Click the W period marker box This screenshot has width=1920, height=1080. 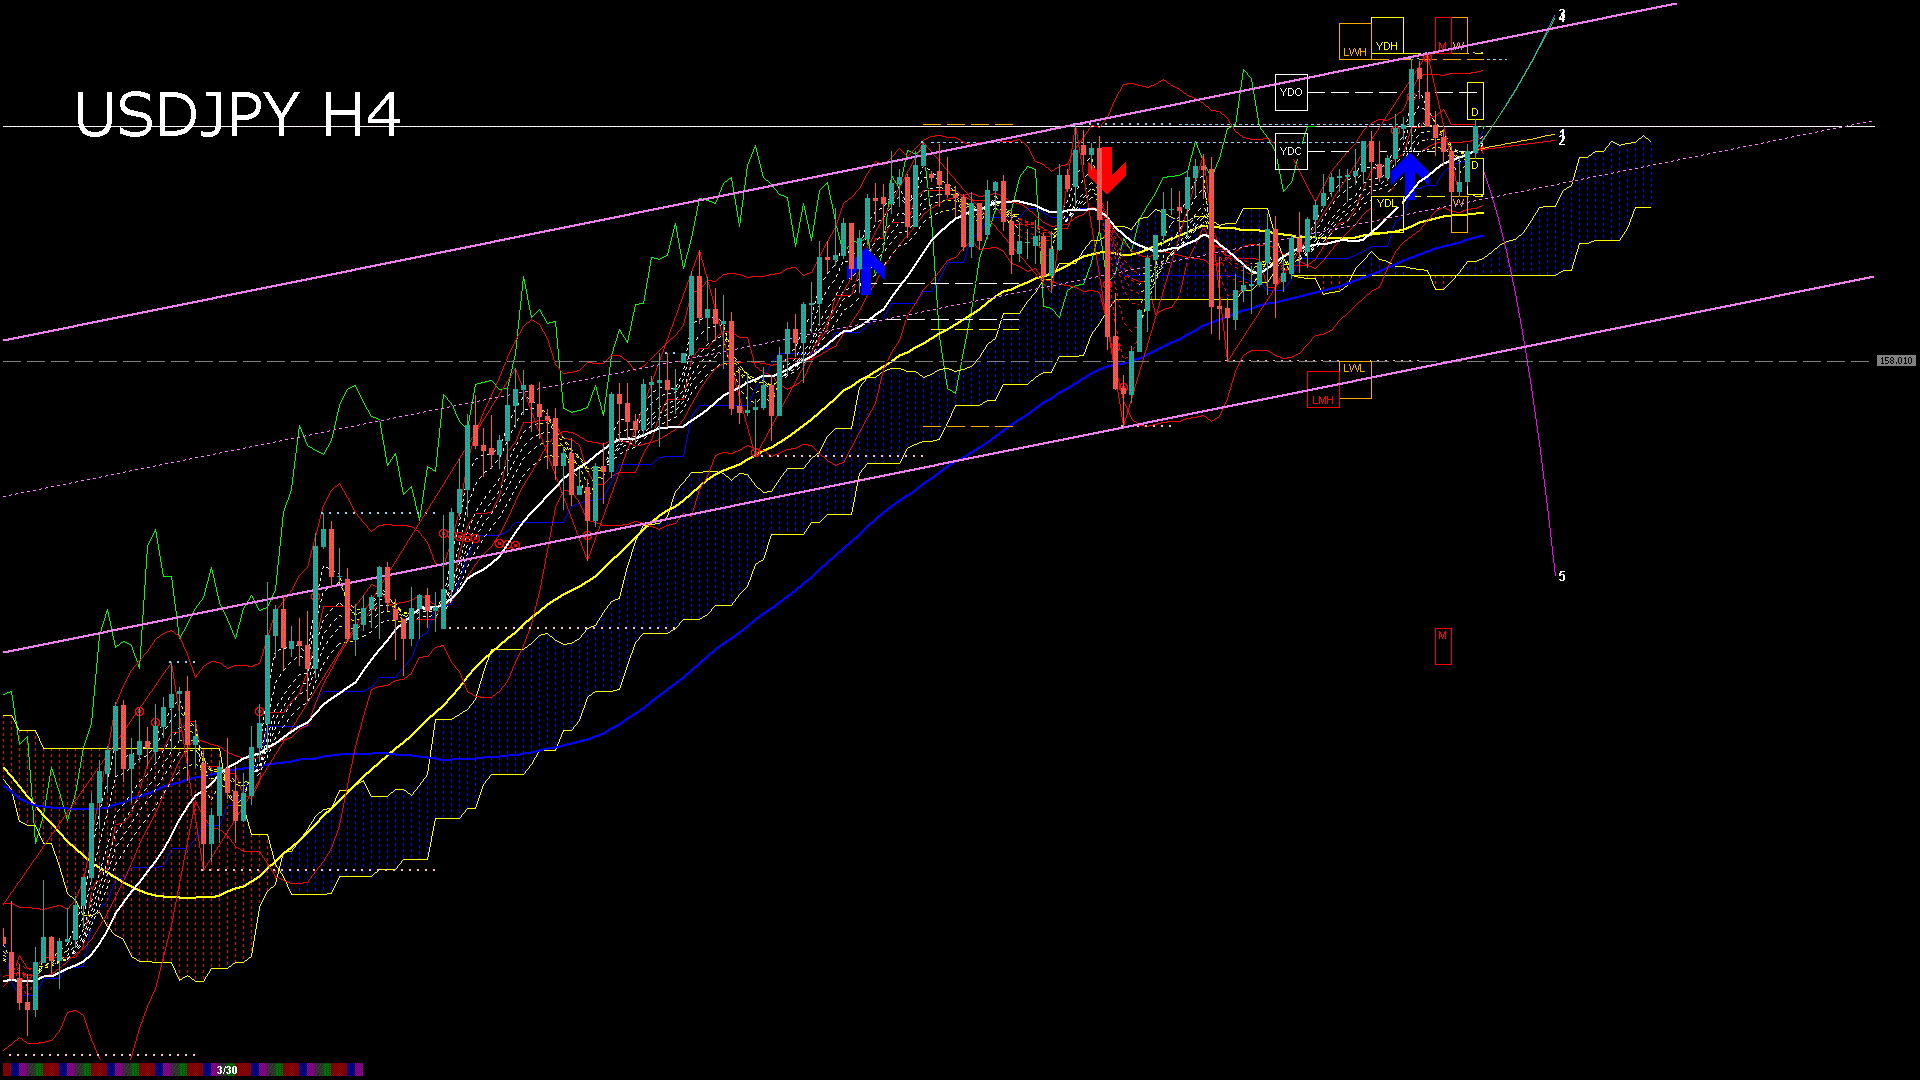(1458, 45)
